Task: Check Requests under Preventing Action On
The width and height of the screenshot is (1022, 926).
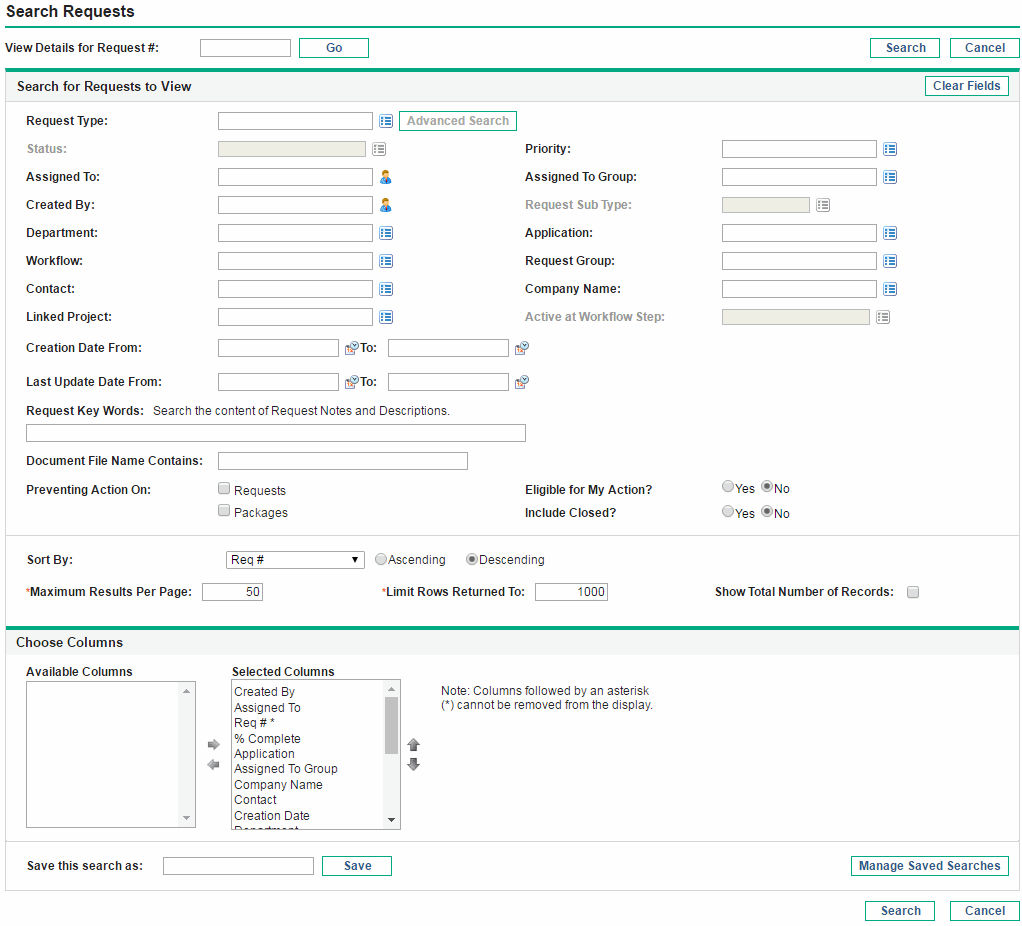Action: point(224,487)
